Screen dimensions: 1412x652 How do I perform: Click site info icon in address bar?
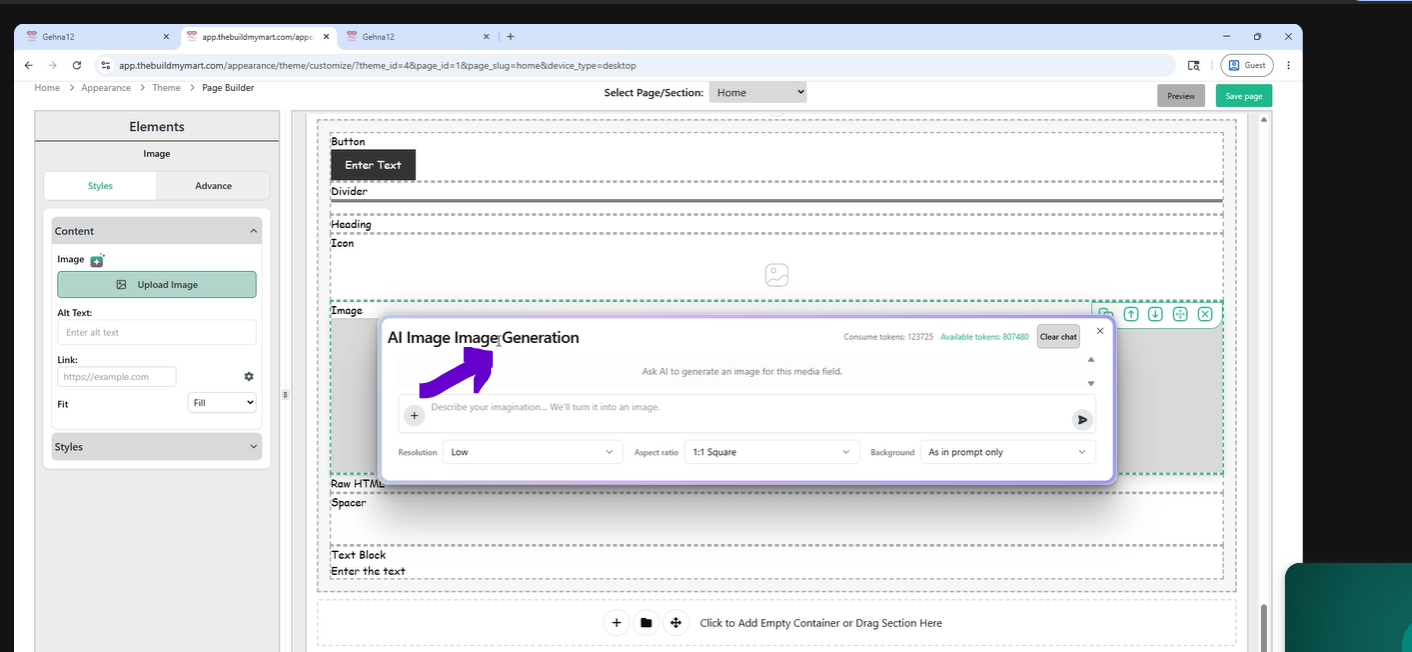pyautogui.click(x=105, y=65)
